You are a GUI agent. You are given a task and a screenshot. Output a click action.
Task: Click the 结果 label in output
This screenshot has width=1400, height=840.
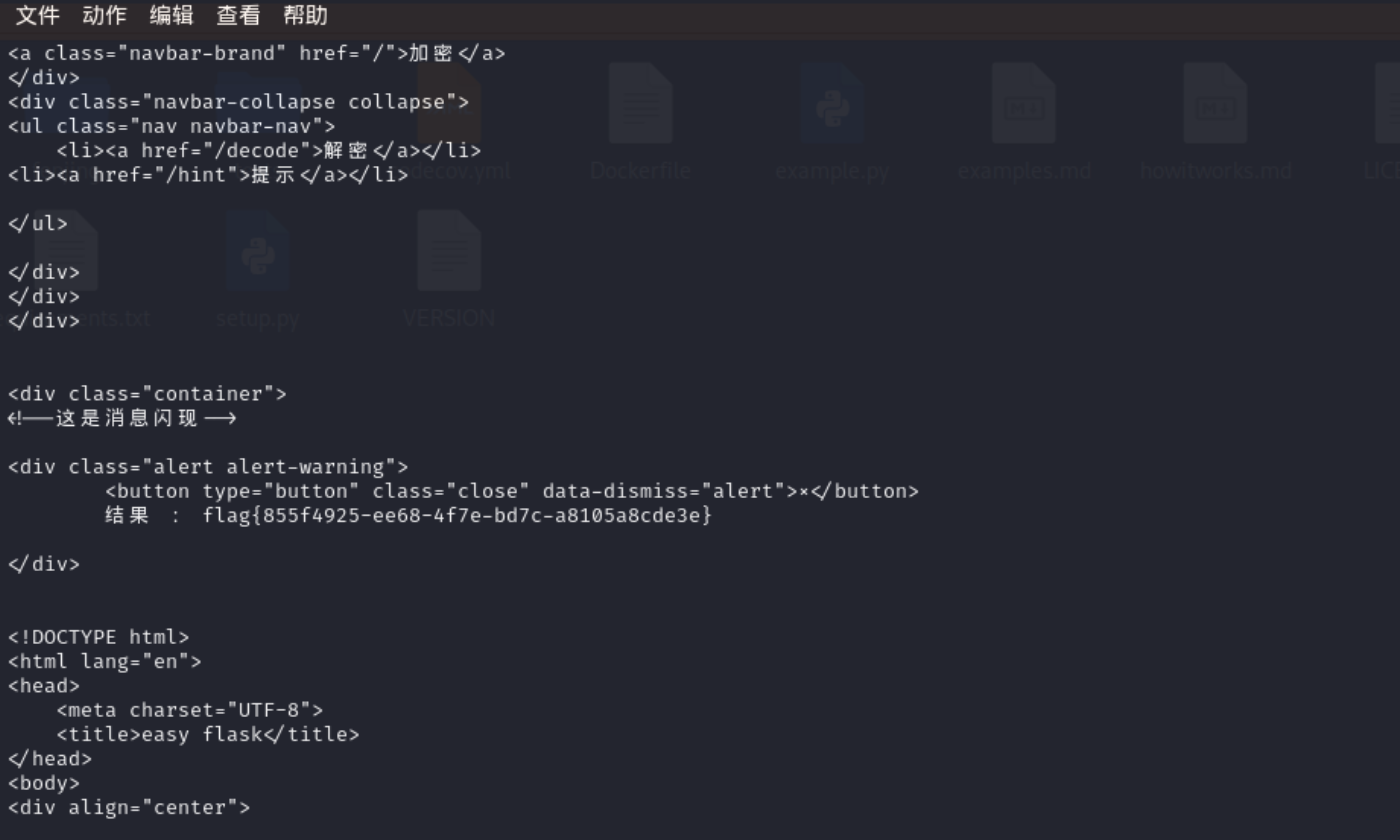(x=127, y=515)
